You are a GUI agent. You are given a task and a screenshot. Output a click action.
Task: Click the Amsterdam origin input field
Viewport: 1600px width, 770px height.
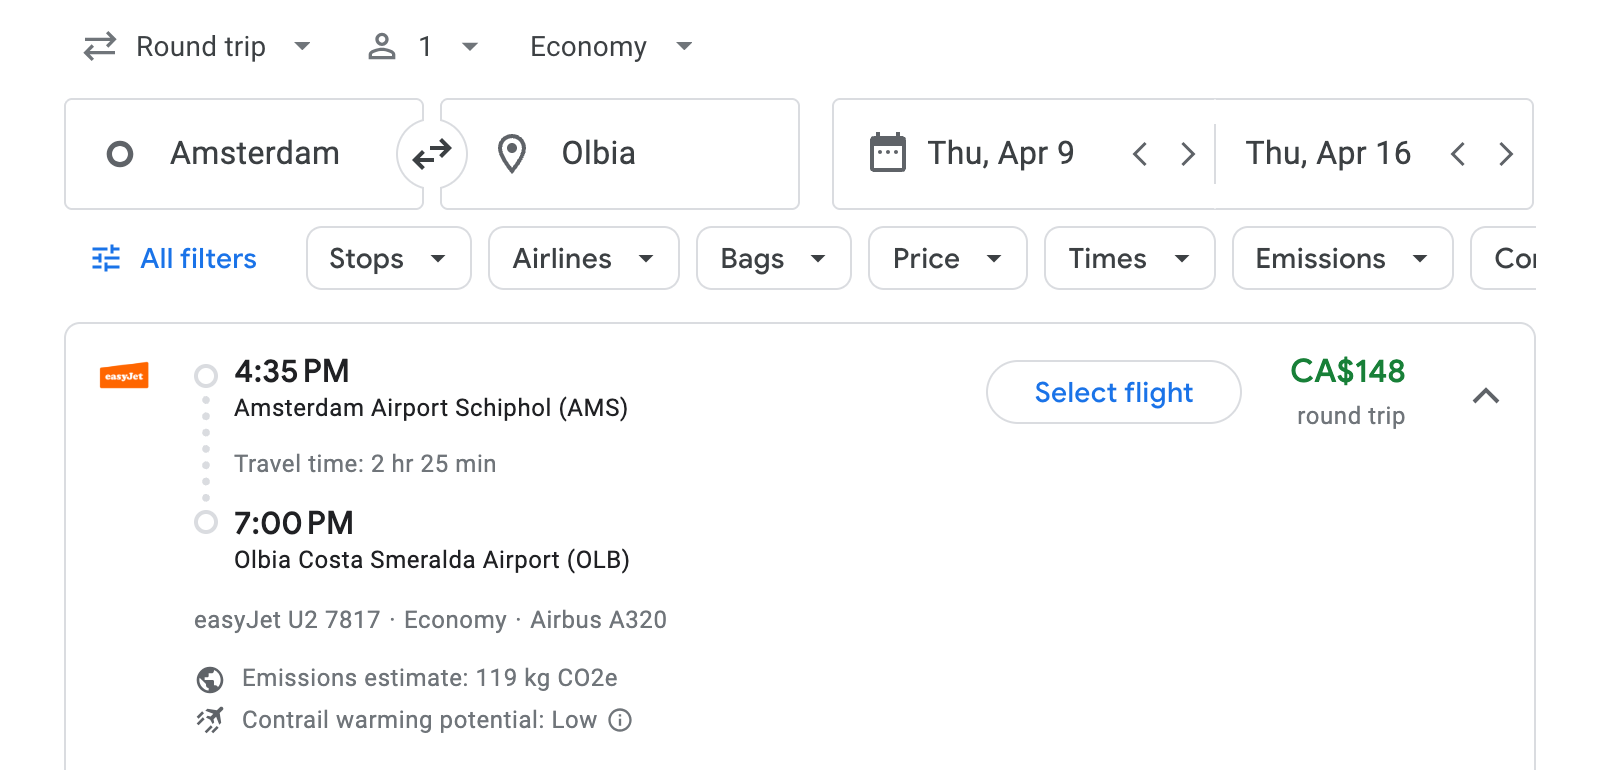click(255, 153)
